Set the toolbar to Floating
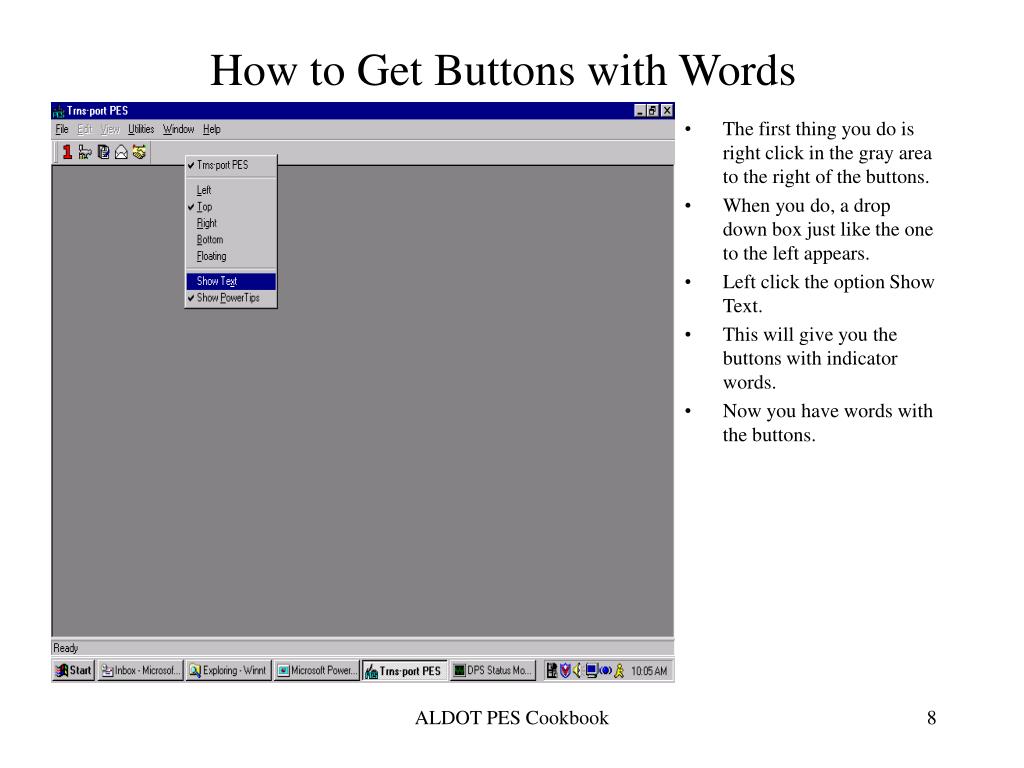Viewport: 1024px width, 768px height. [231, 257]
